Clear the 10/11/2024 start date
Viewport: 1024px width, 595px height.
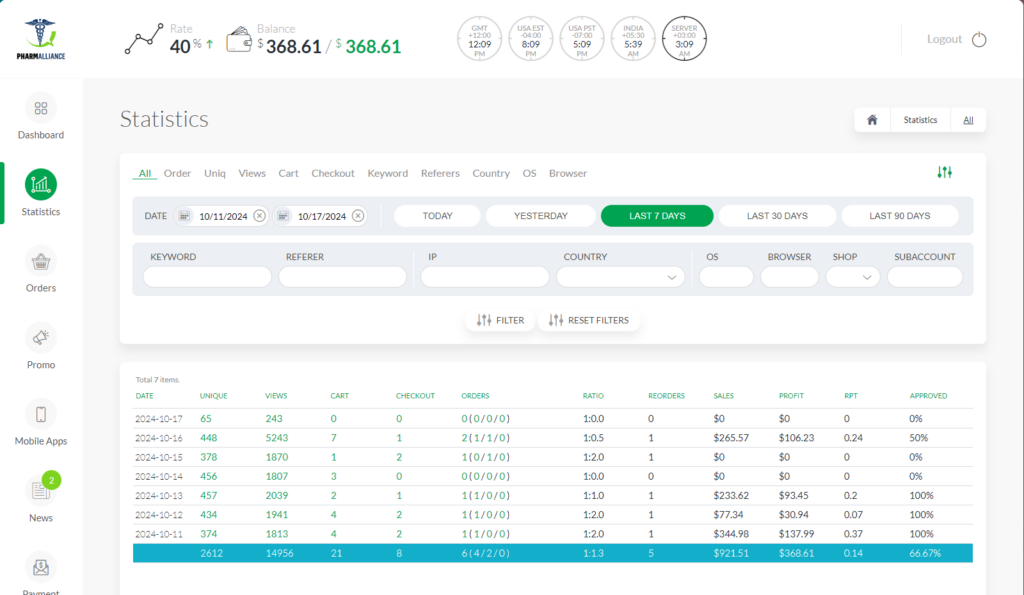pyautogui.click(x=259, y=216)
